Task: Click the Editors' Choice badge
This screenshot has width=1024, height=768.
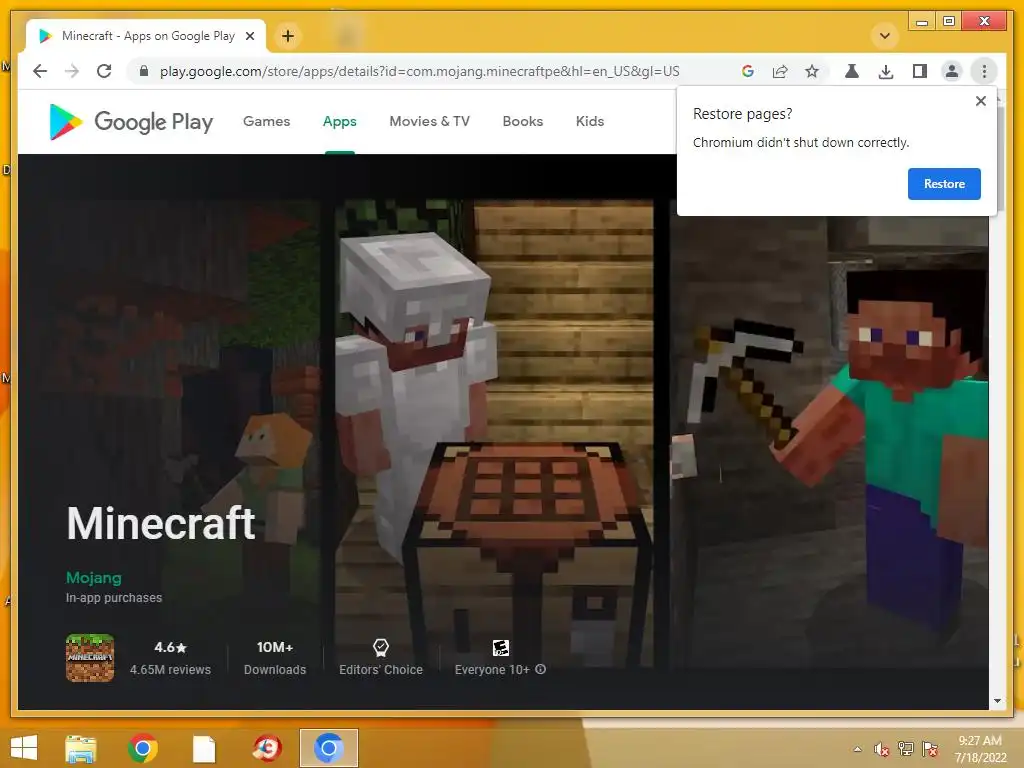Action: [x=381, y=658]
